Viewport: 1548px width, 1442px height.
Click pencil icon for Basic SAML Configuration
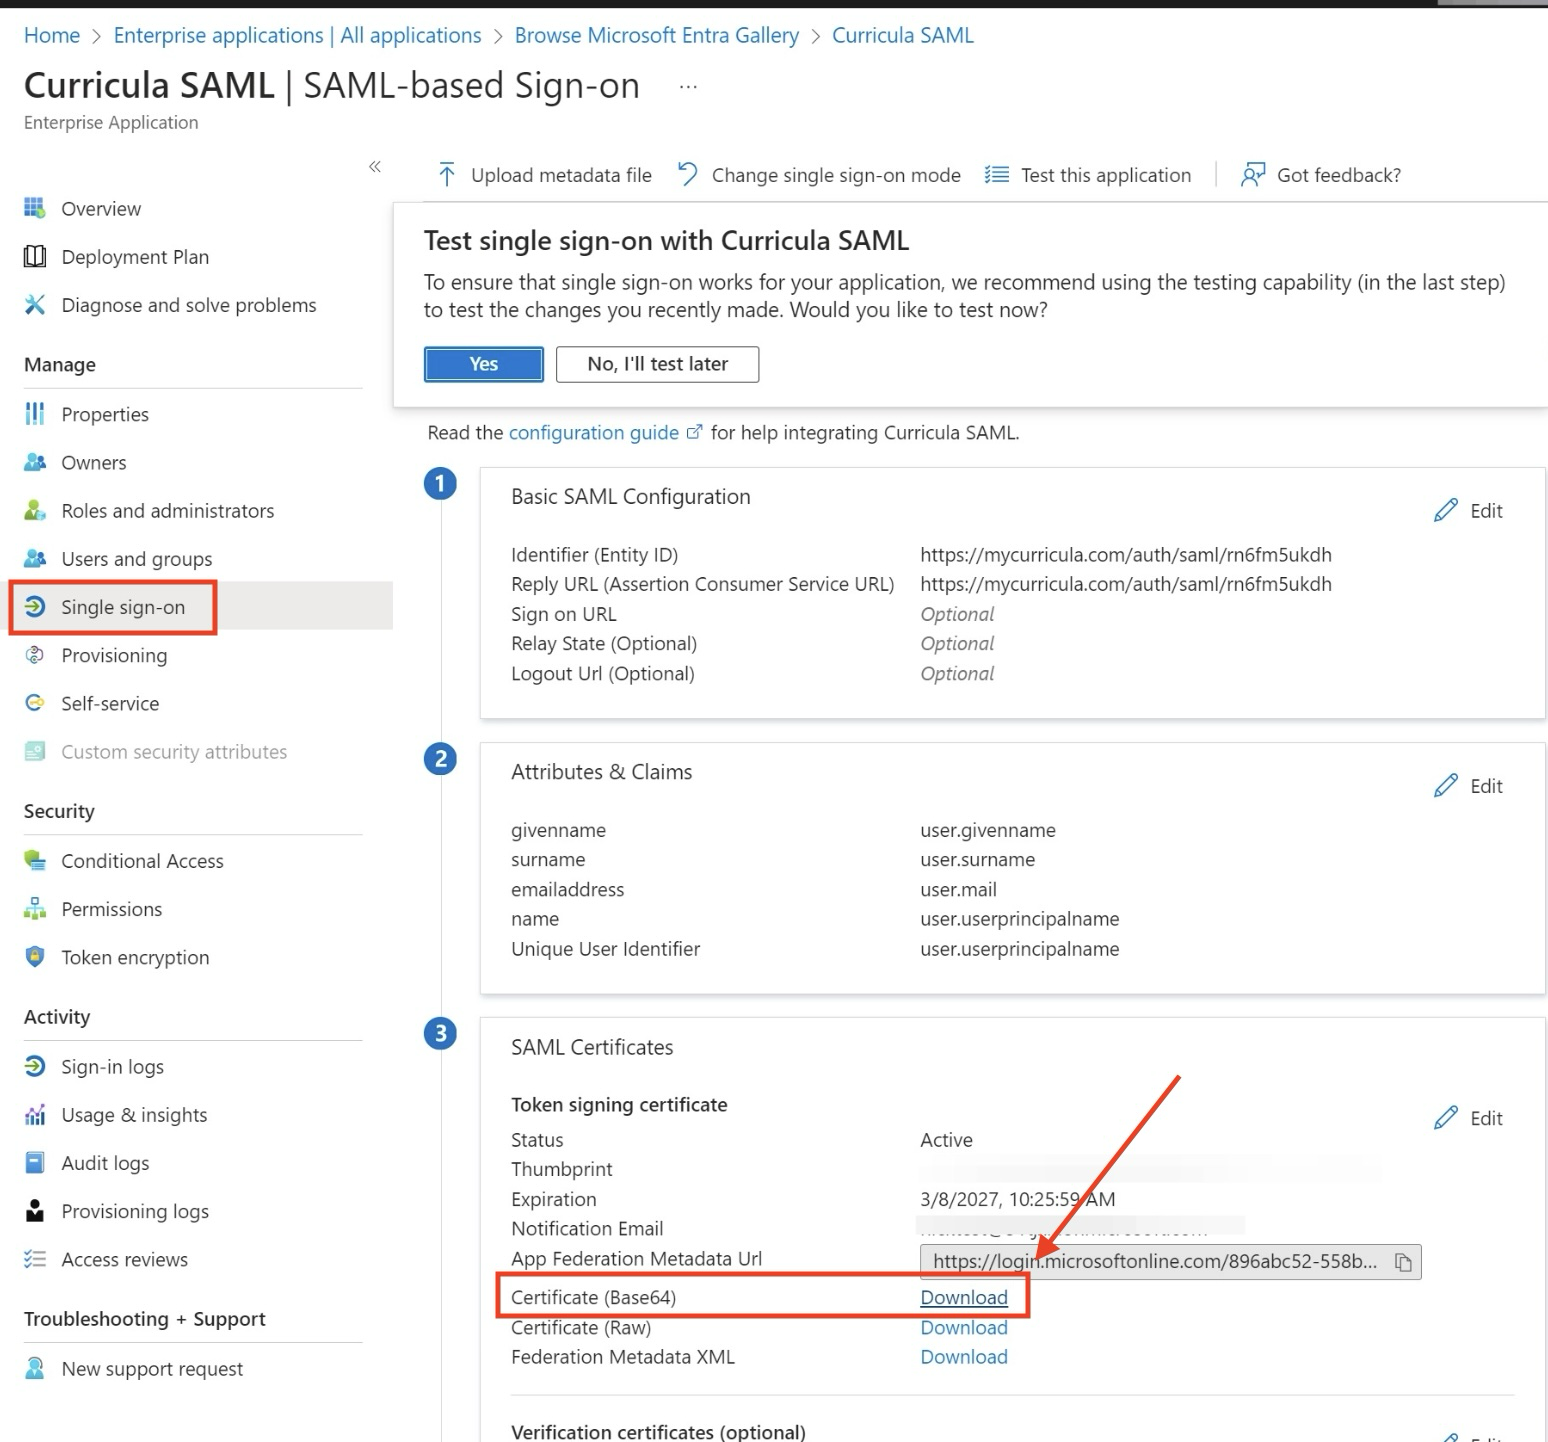1446,510
